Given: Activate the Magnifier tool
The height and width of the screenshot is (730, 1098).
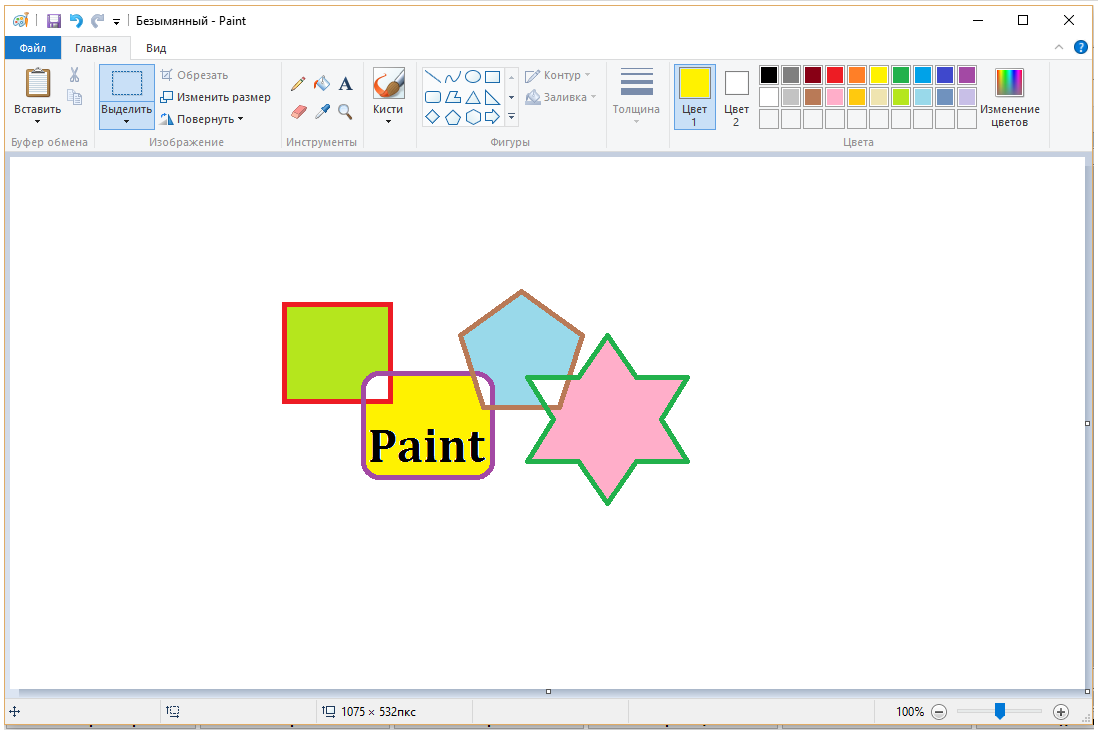Looking at the screenshot, I should (x=345, y=111).
